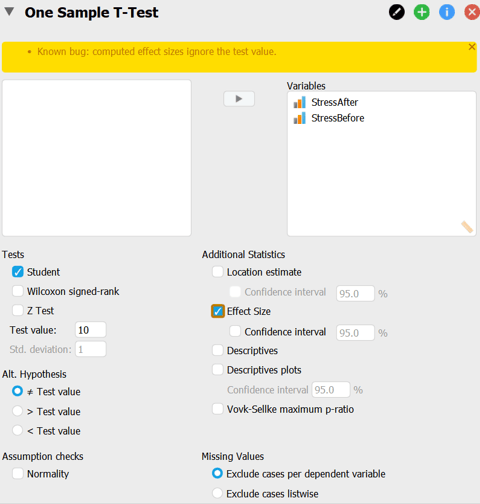
Task: Enable the Normality assumption check
Action: click(18, 473)
